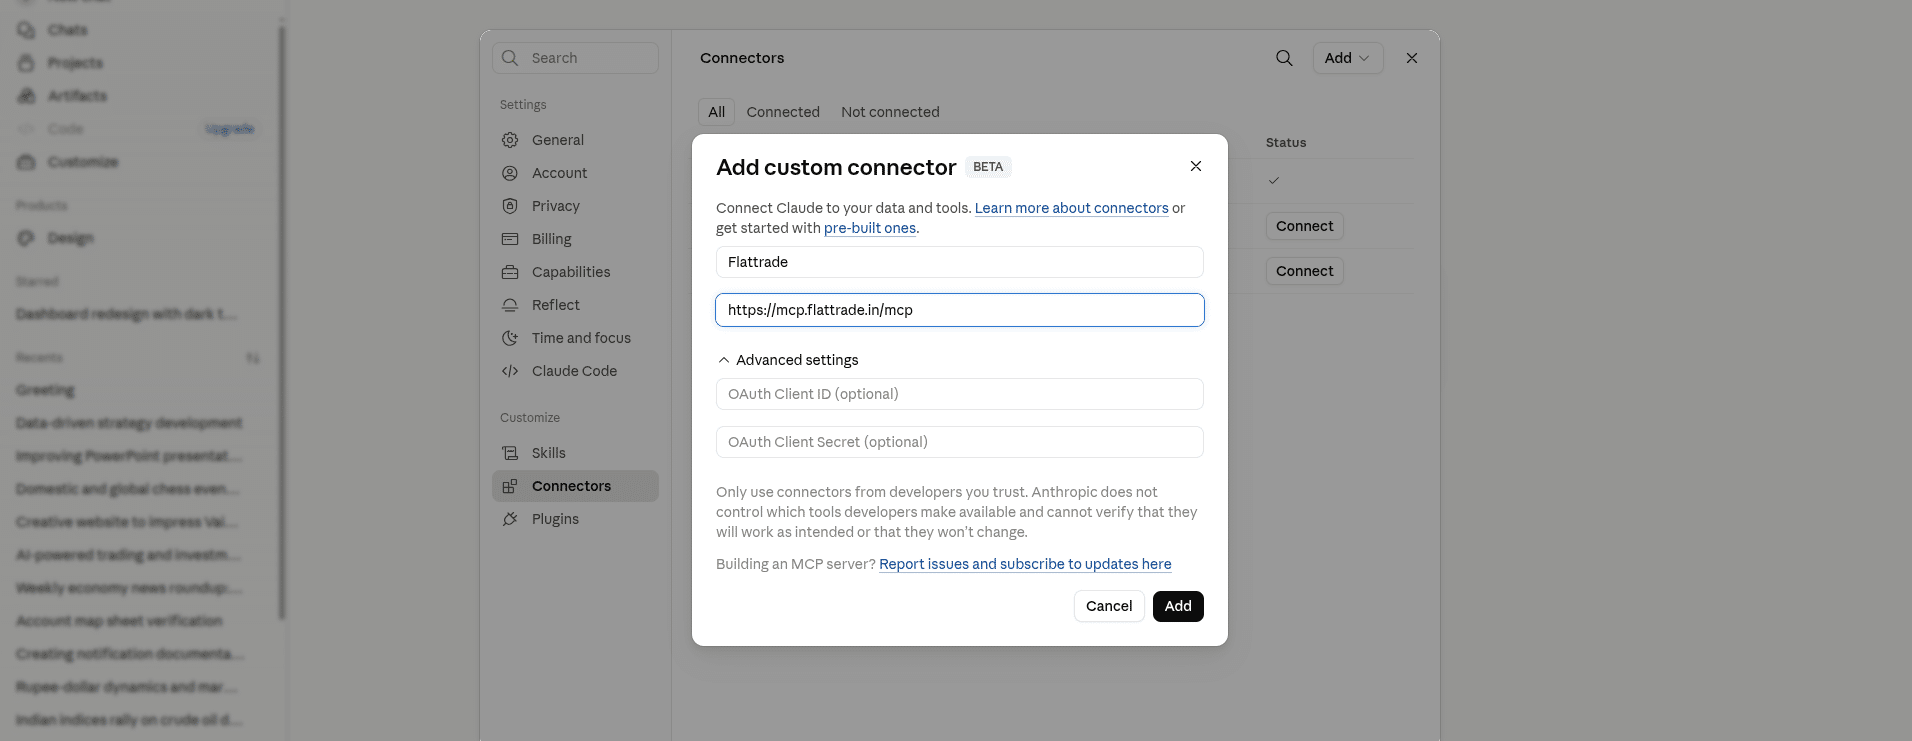Image resolution: width=1912 pixels, height=741 pixels.
Task: Collapse the Advanced settings section
Action: point(788,360)
